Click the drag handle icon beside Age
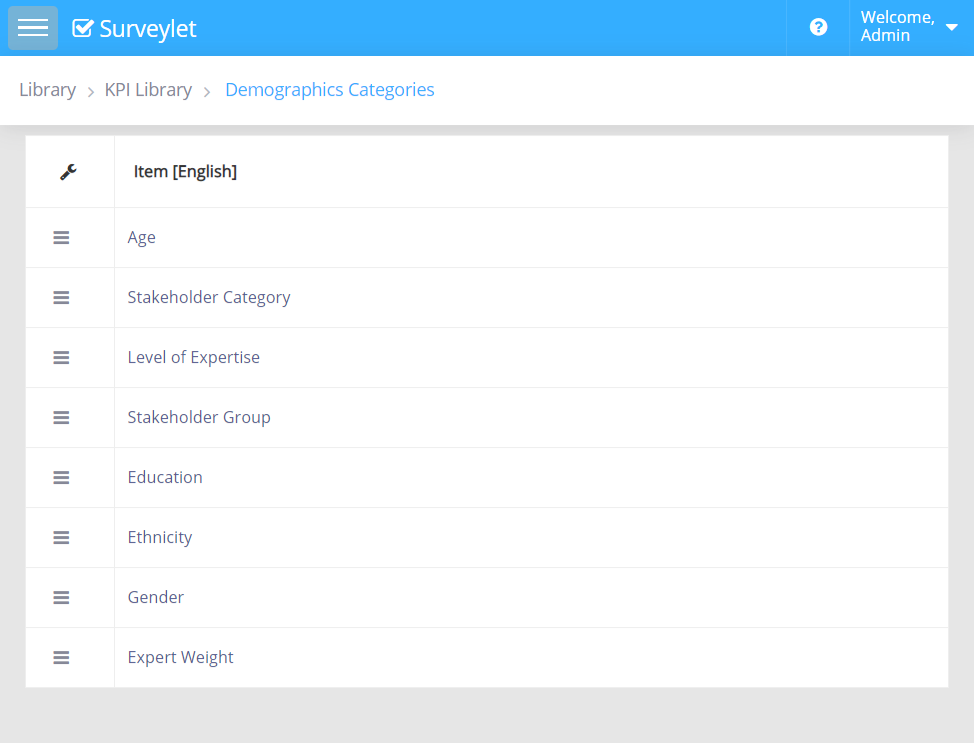Image resolution: width=974 pixels, height=743 pixels. [x=61, y=238]
